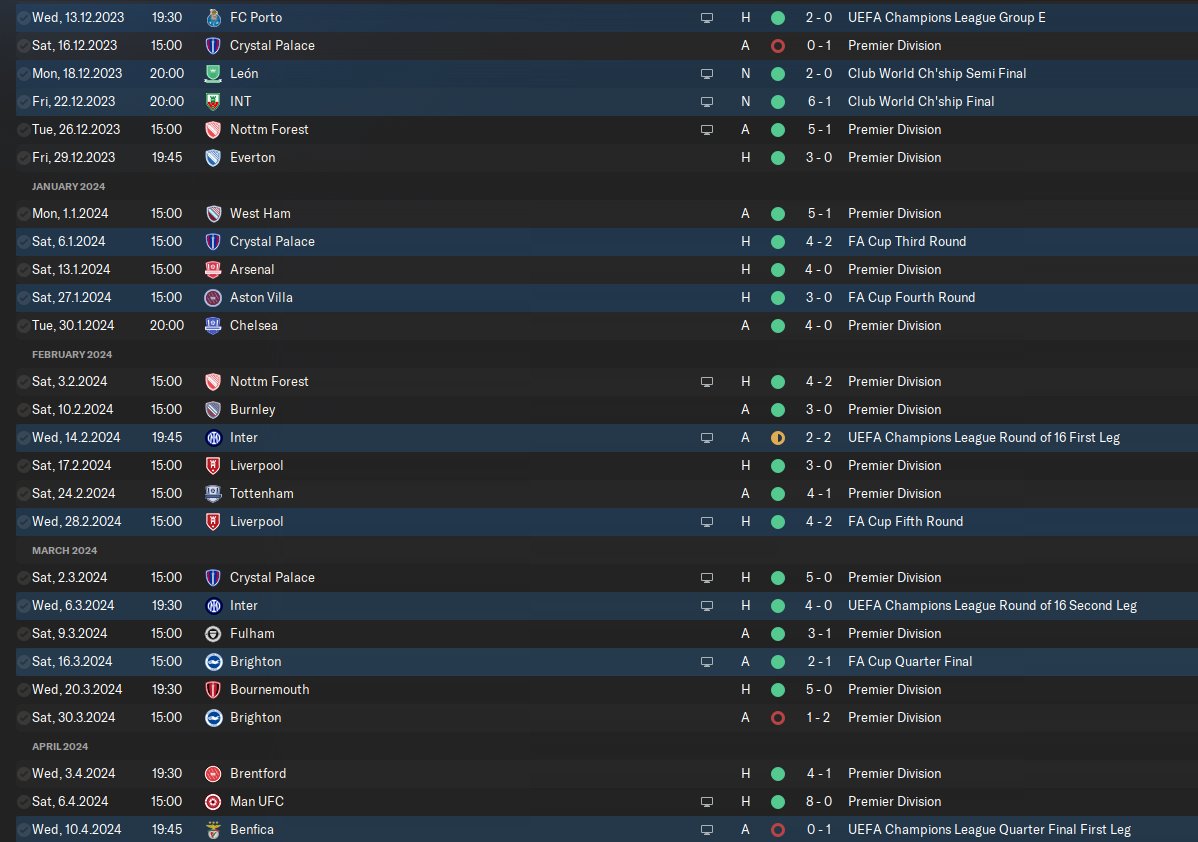
Task: Click the Tottenham club badge
Action: tap(213, 494)
